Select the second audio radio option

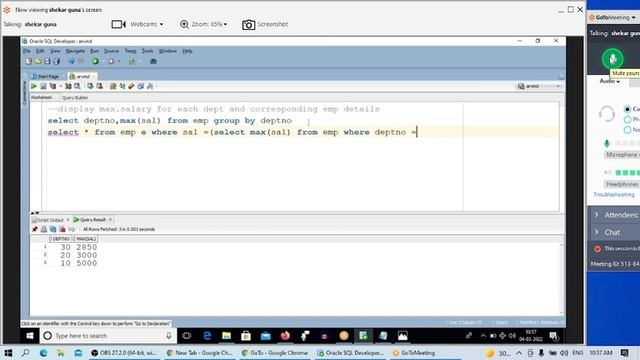pyautogui.click(x=627, y=120)
